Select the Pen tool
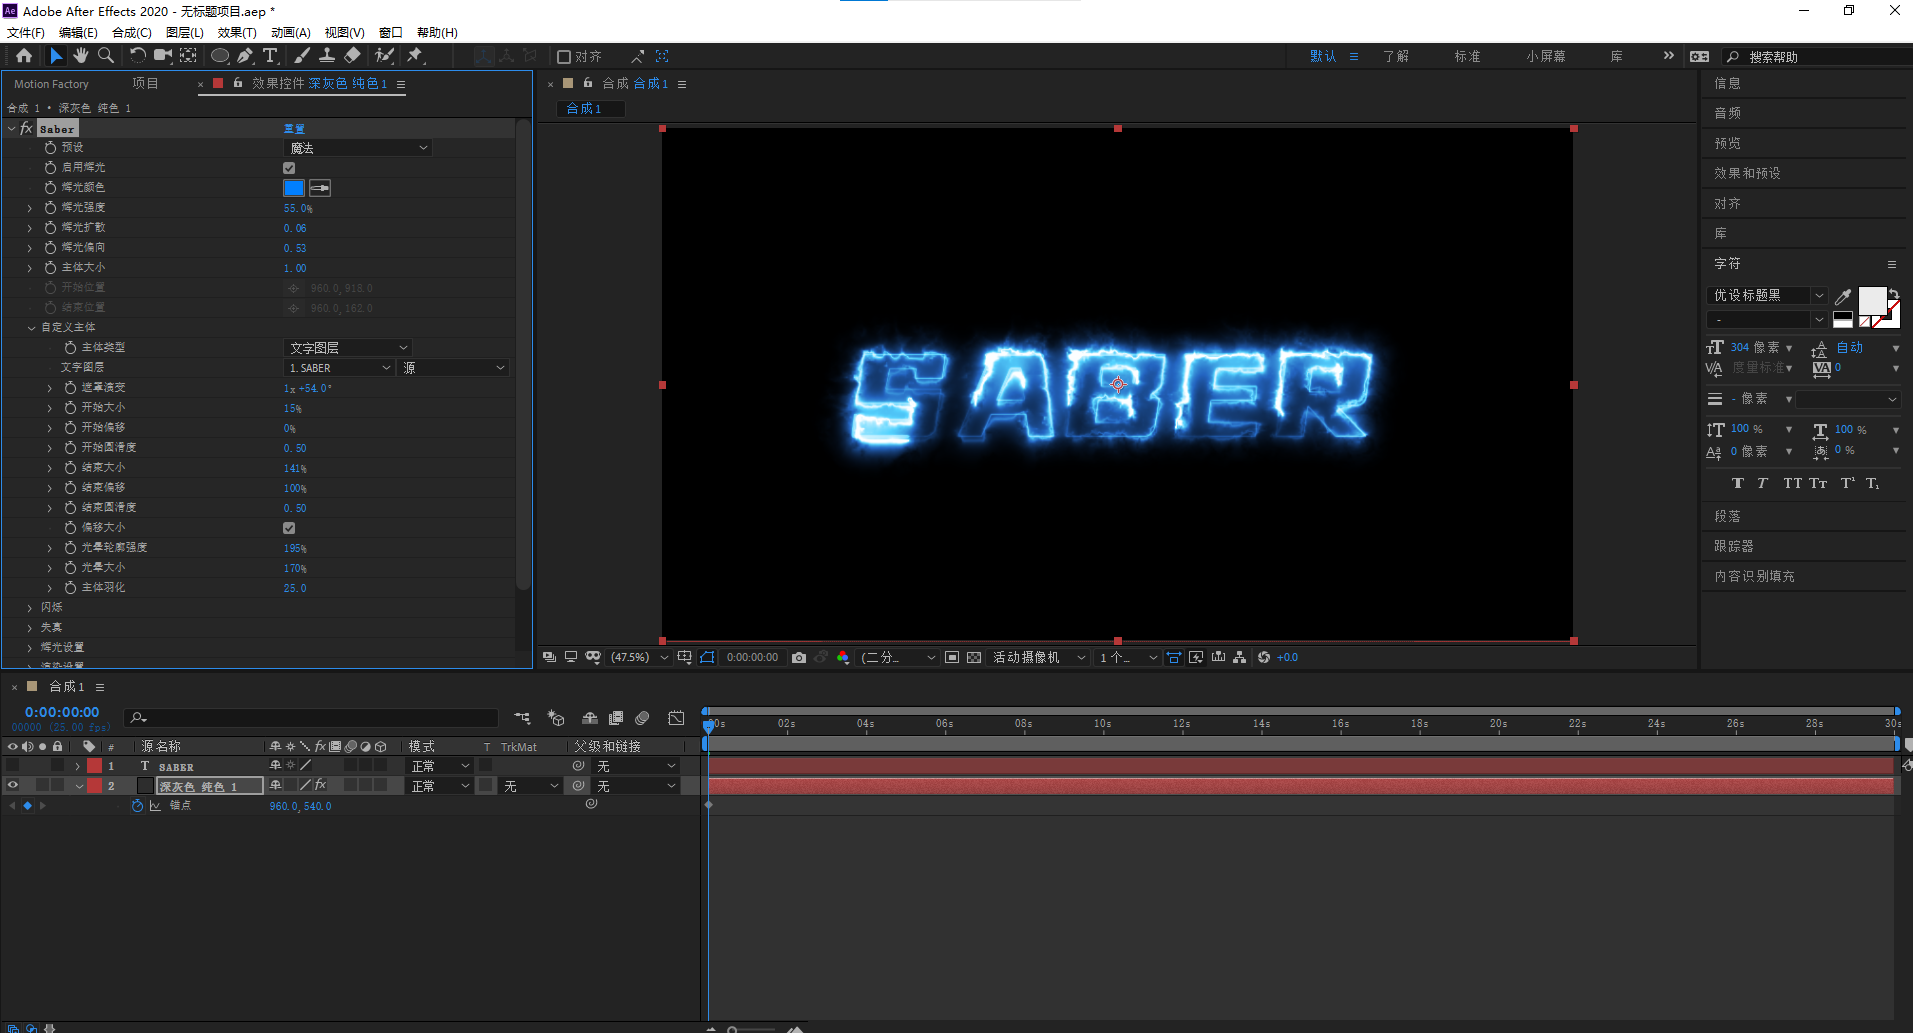1913x1033 pixels. [x=245, y=56]
